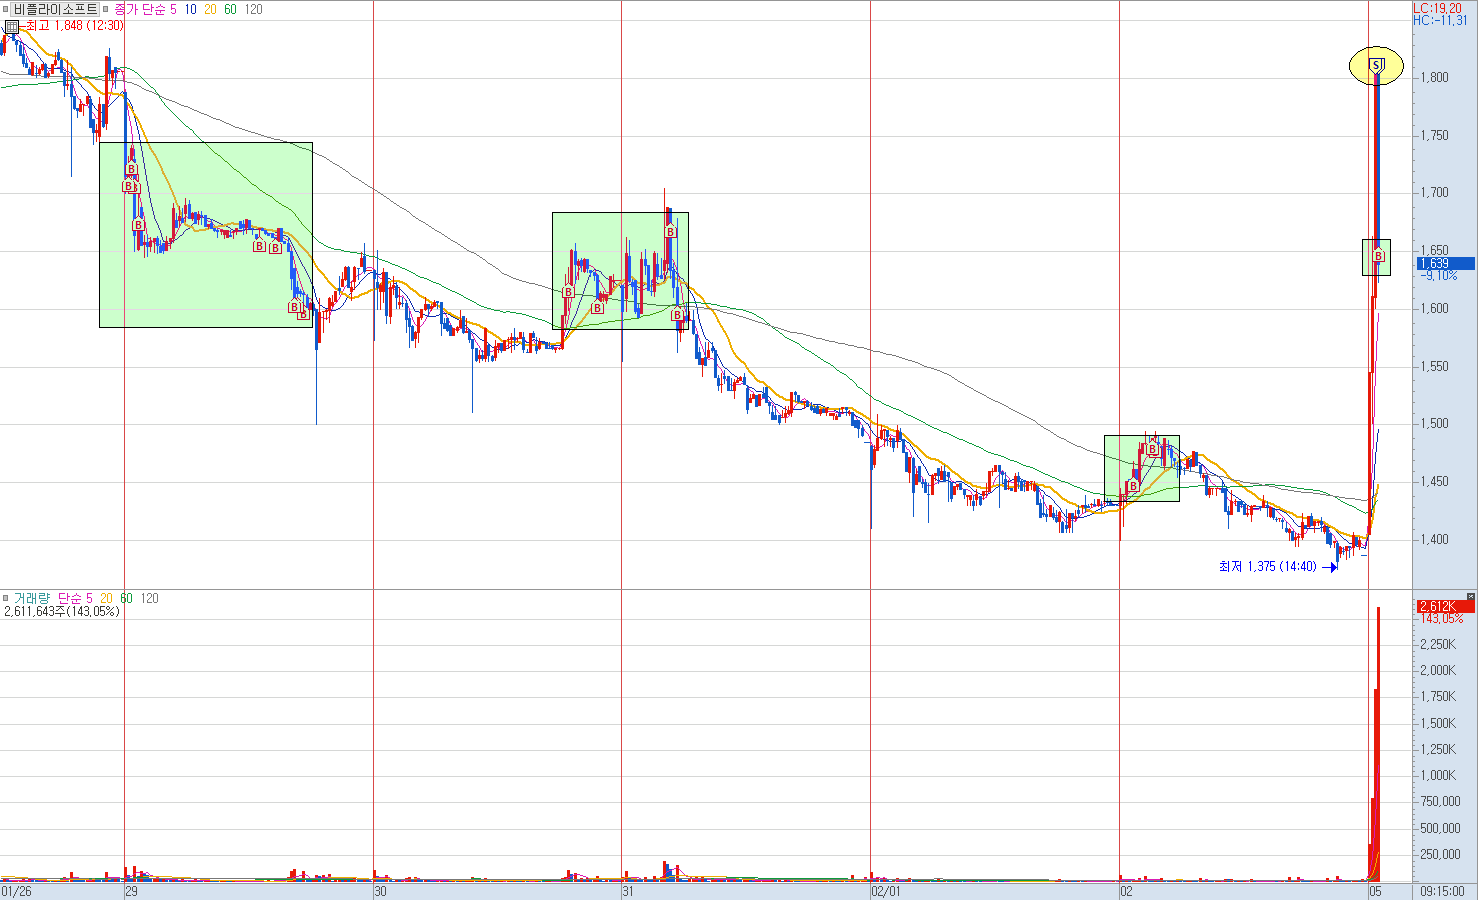Click the 1,400 price axis label

pos(1434,540)
